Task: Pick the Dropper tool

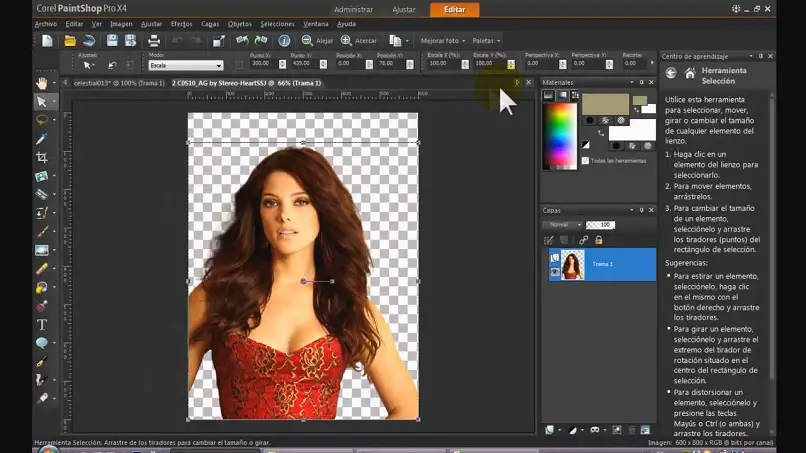Action: (x=42, y=139)
